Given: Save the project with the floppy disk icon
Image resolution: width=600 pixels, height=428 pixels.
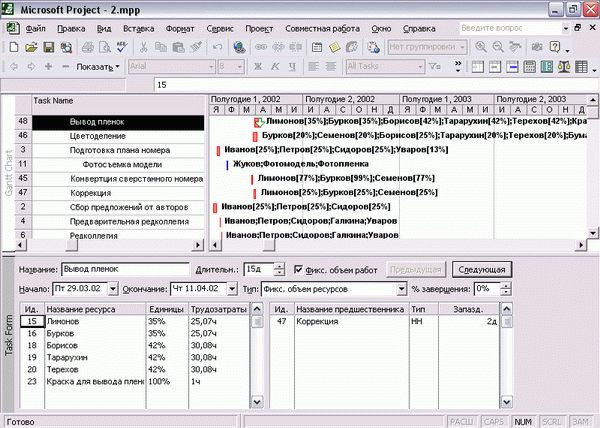Looking at the screenshot, I should tap(49, 47).
